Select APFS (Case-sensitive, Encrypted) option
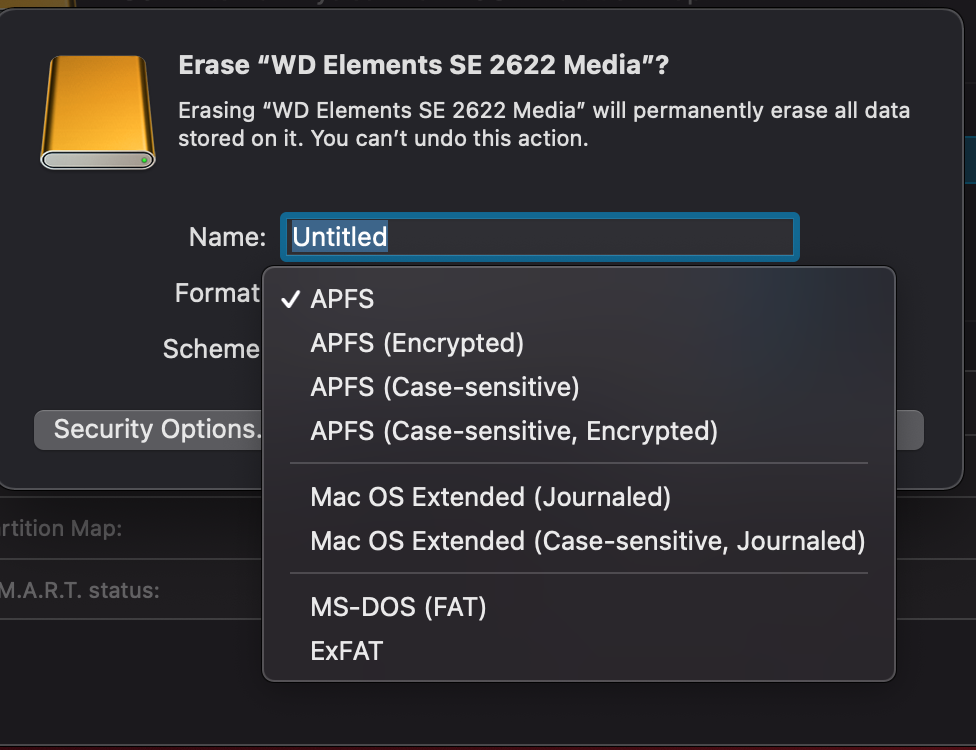This screenshot has width=976, height=750. (579, 431)
